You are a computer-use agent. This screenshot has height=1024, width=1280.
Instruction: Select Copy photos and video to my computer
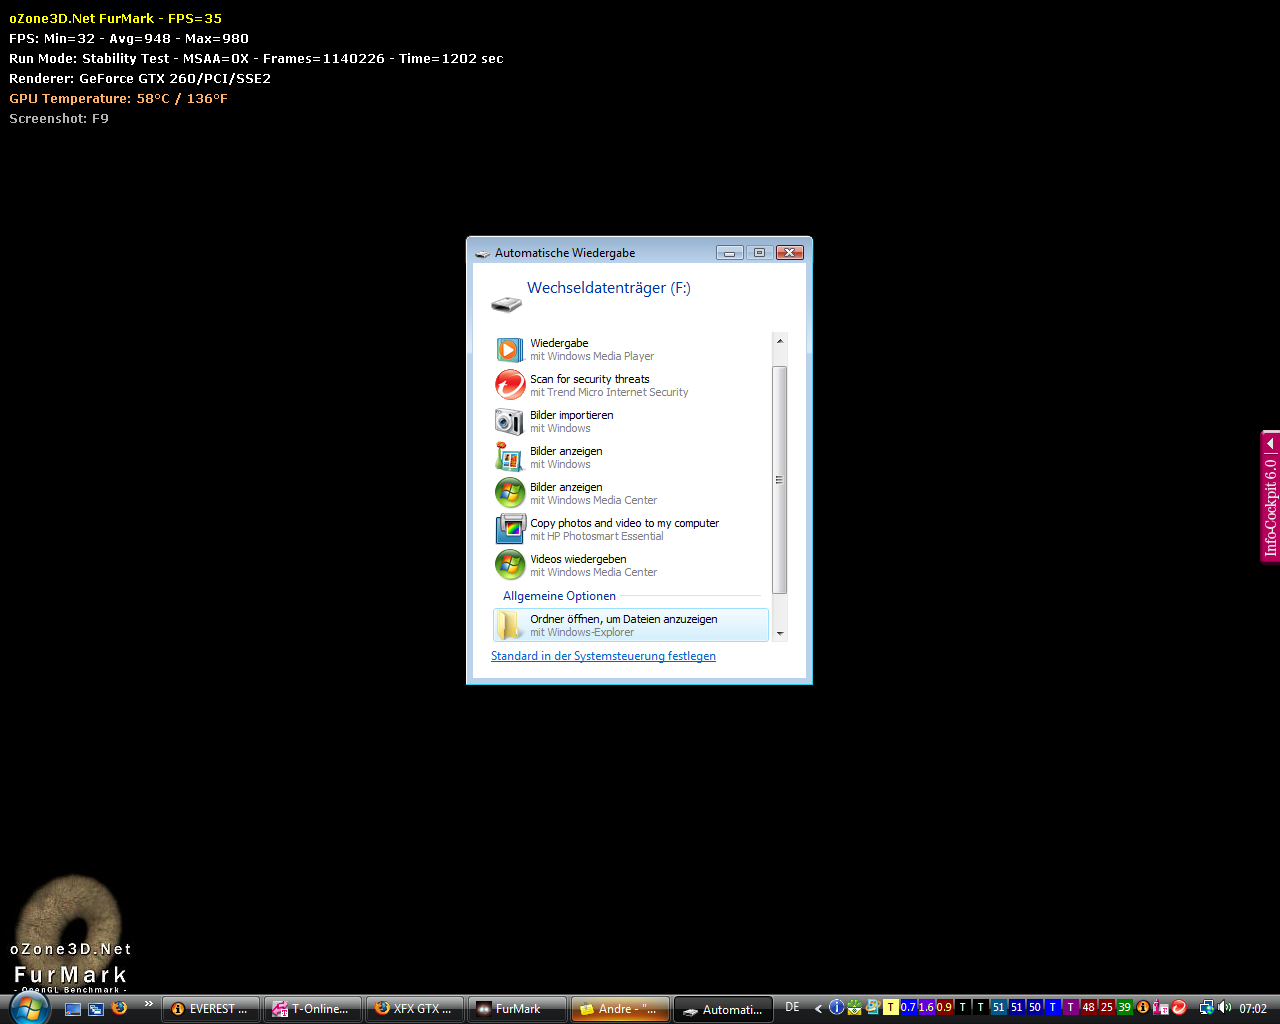pyautogui.click(x=631, y=530)
